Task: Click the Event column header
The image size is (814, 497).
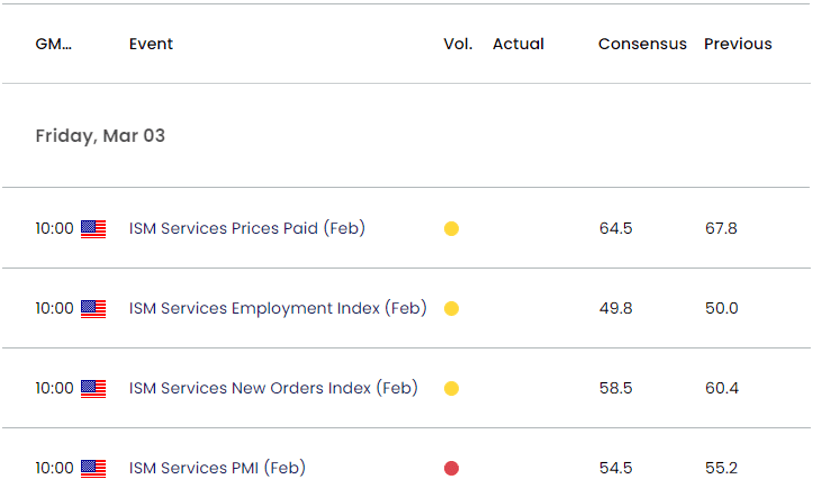Action: pos(151,44)
